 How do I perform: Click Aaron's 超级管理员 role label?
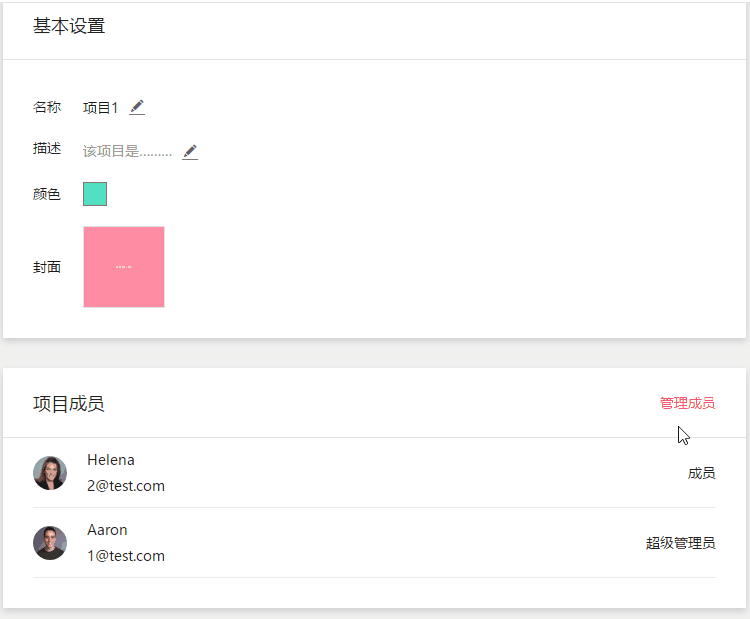coord(680,543)
